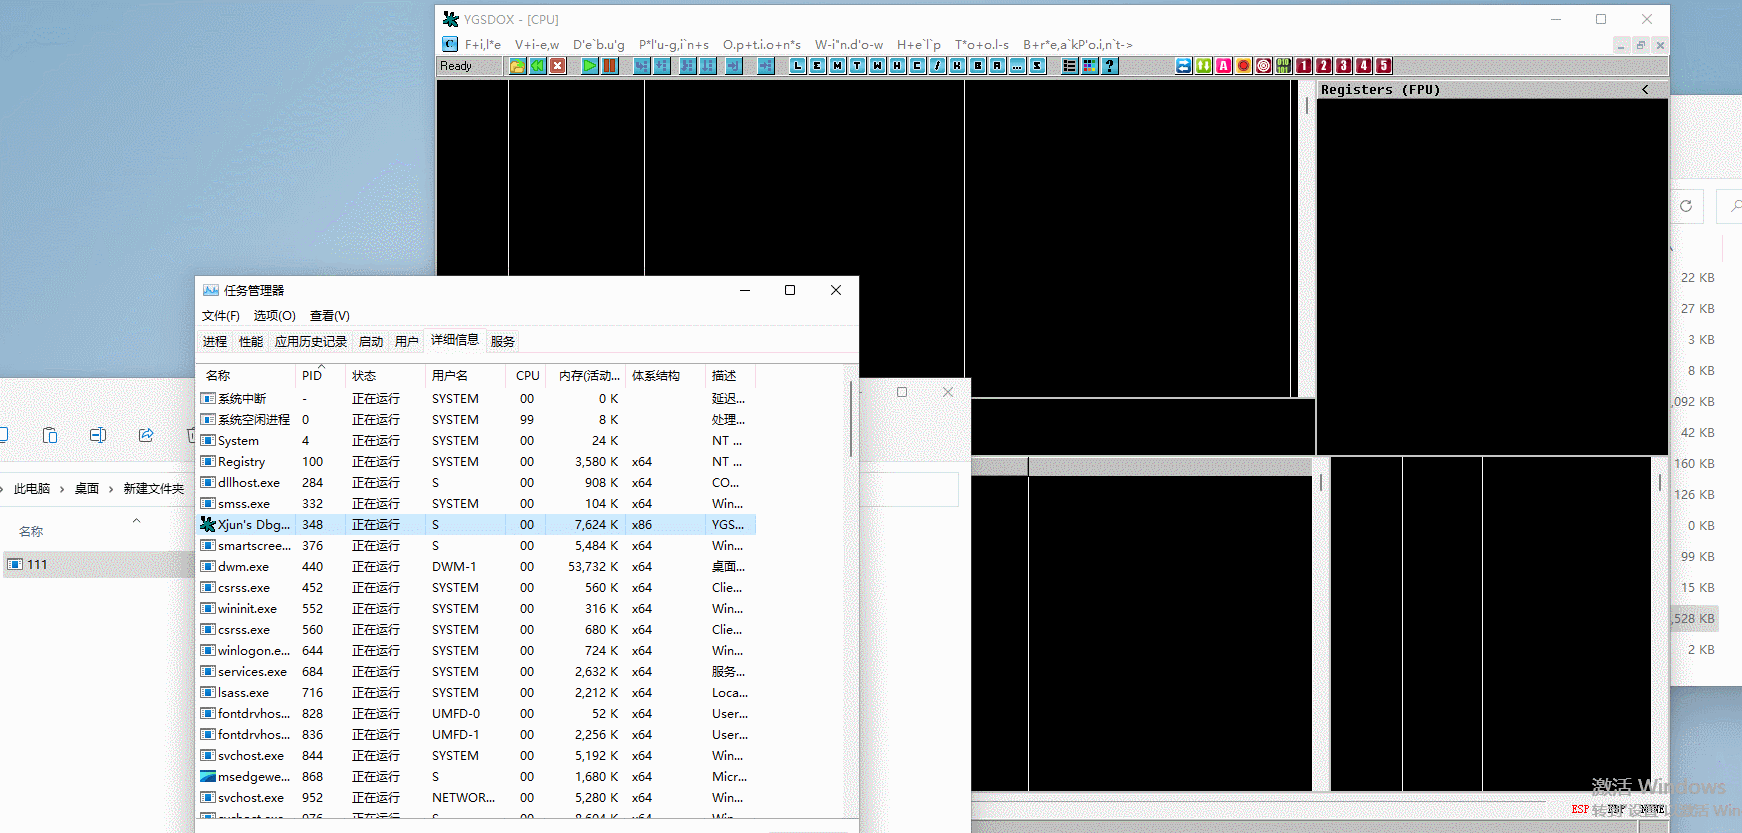Screen dimensions: 1742x833
Task: Open Executable modules via E icon
Action: click(x=818, y=66)
